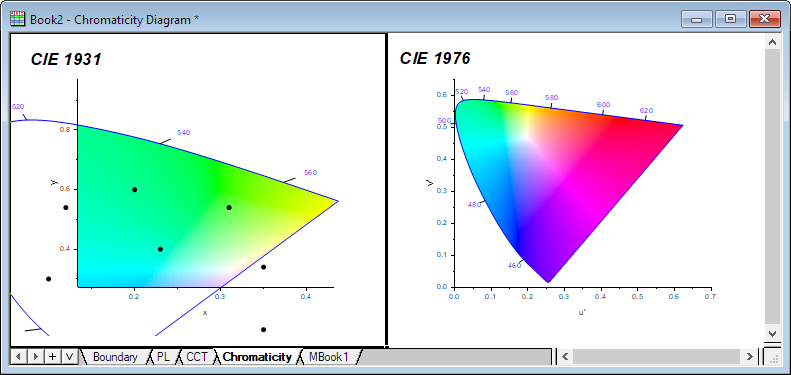Select the 560 wavelength label in CIE 1931

click(310, 173)
